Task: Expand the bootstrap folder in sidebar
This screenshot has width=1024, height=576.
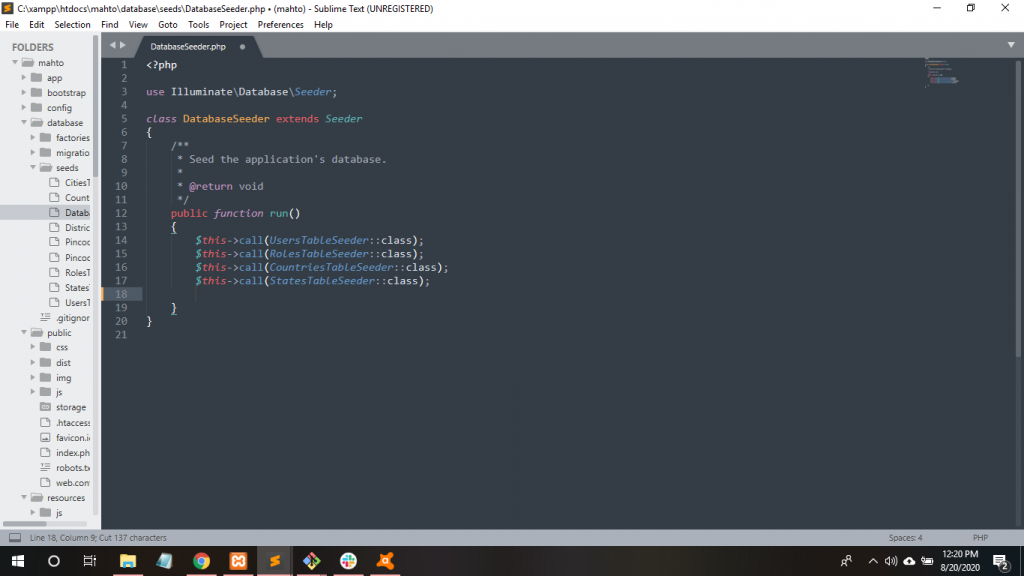Action: pos(24,93)
